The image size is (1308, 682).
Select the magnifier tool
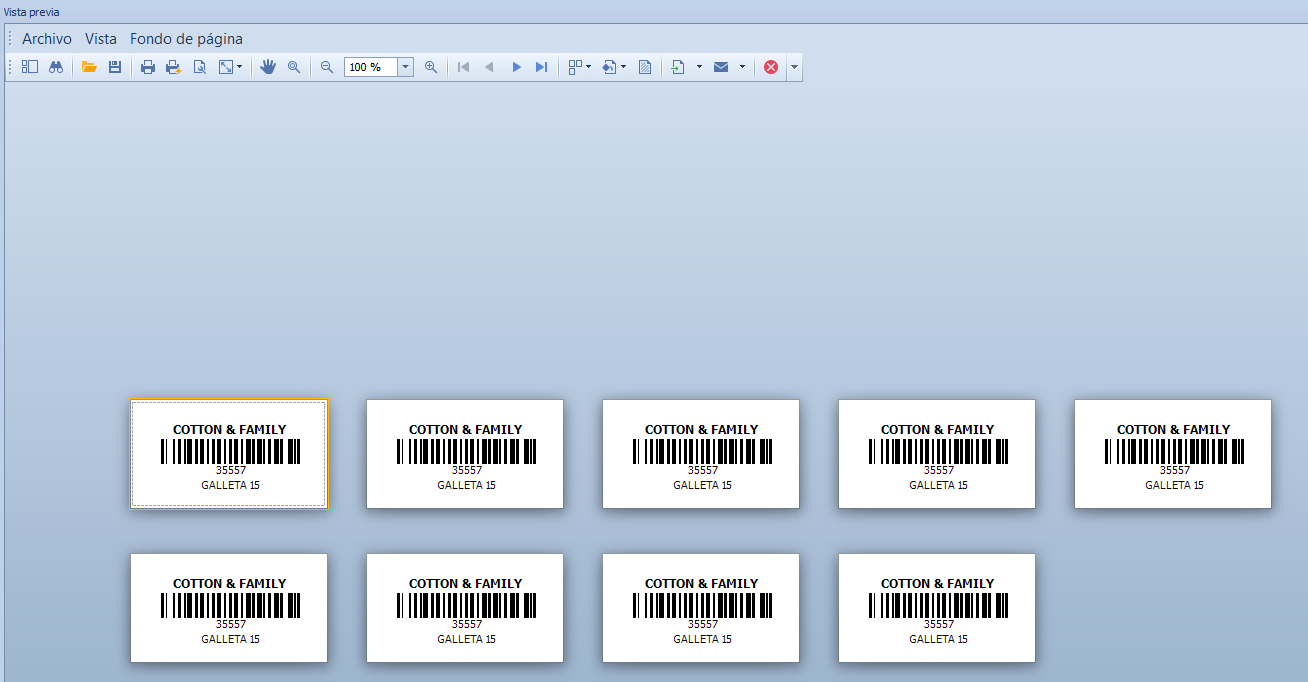pyautogui.click(x=294, y=67)
